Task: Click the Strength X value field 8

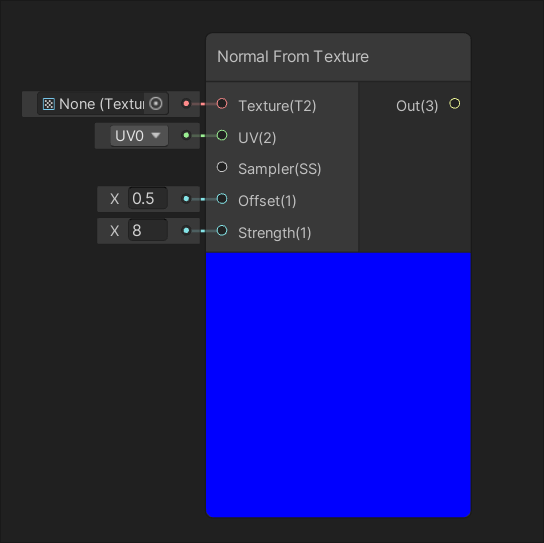Action: click(148, 230)
